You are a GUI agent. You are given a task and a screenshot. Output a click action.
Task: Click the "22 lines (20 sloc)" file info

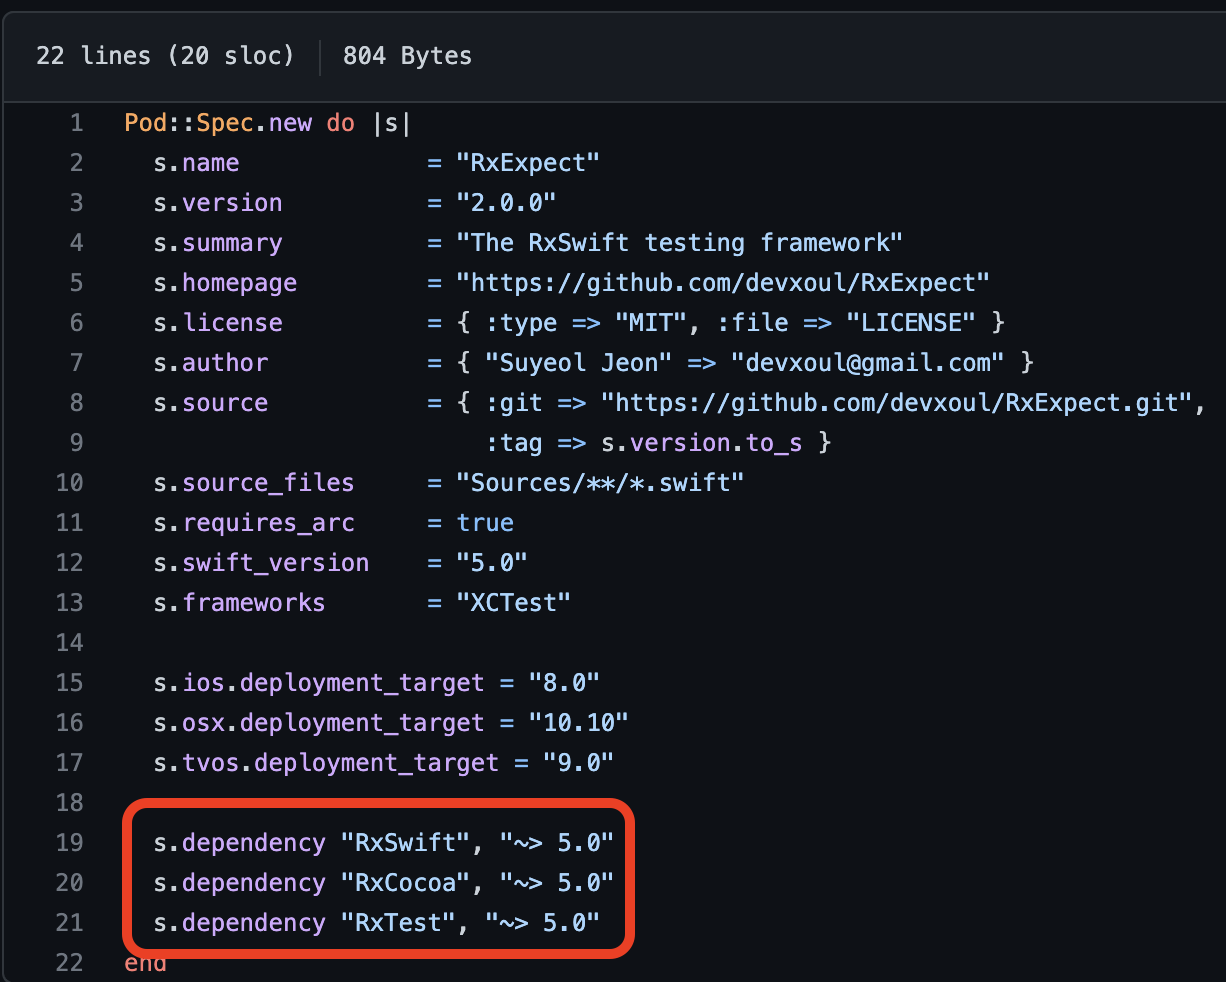pyautogui.click(x=165, y=55)
